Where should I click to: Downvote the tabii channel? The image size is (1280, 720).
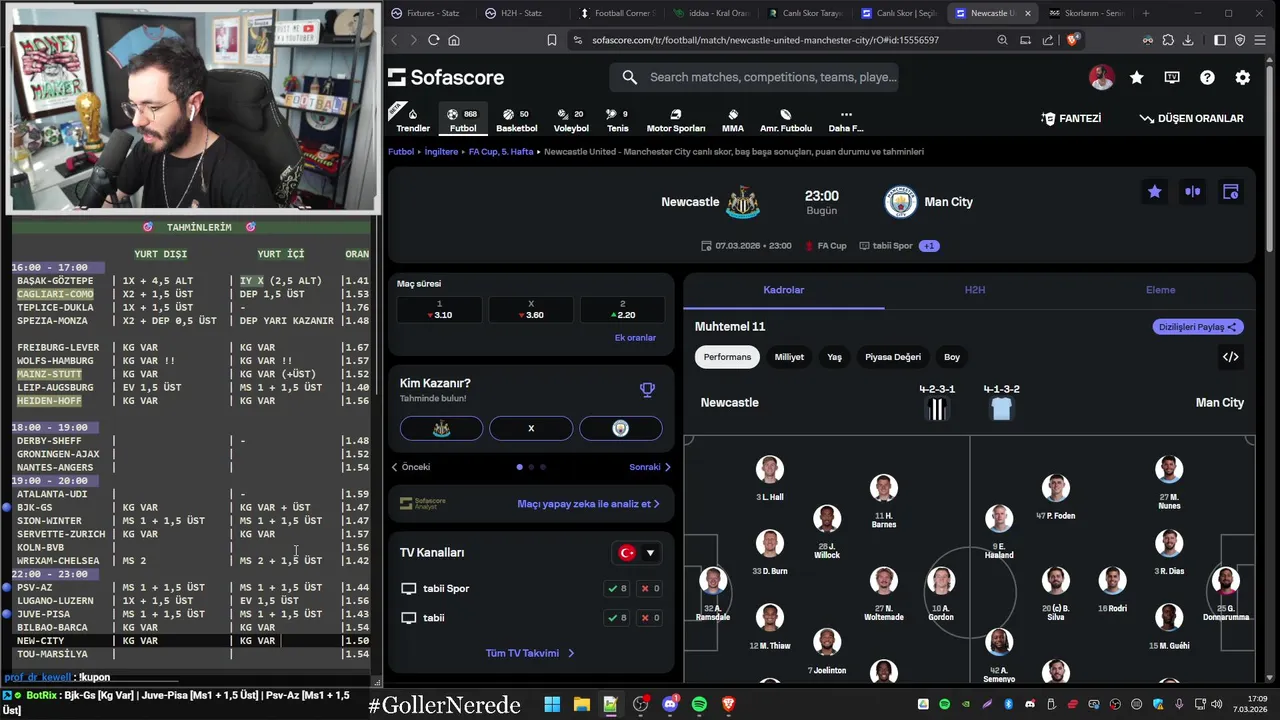650,618
